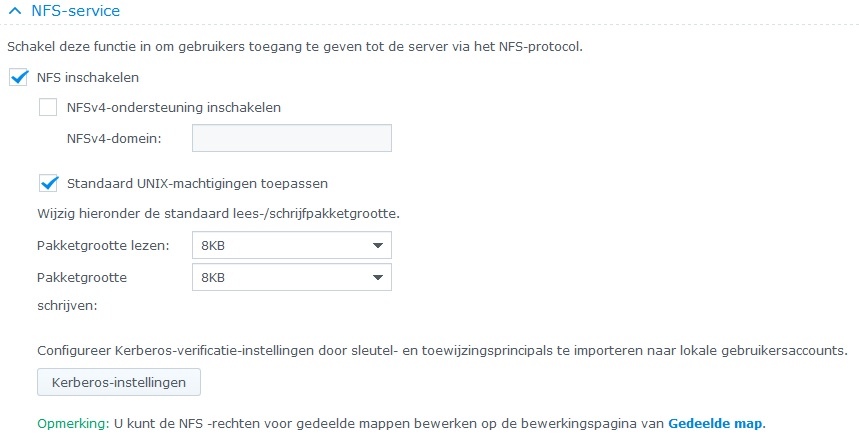Focus the NFSv4-domein text field

coord(291,138)
